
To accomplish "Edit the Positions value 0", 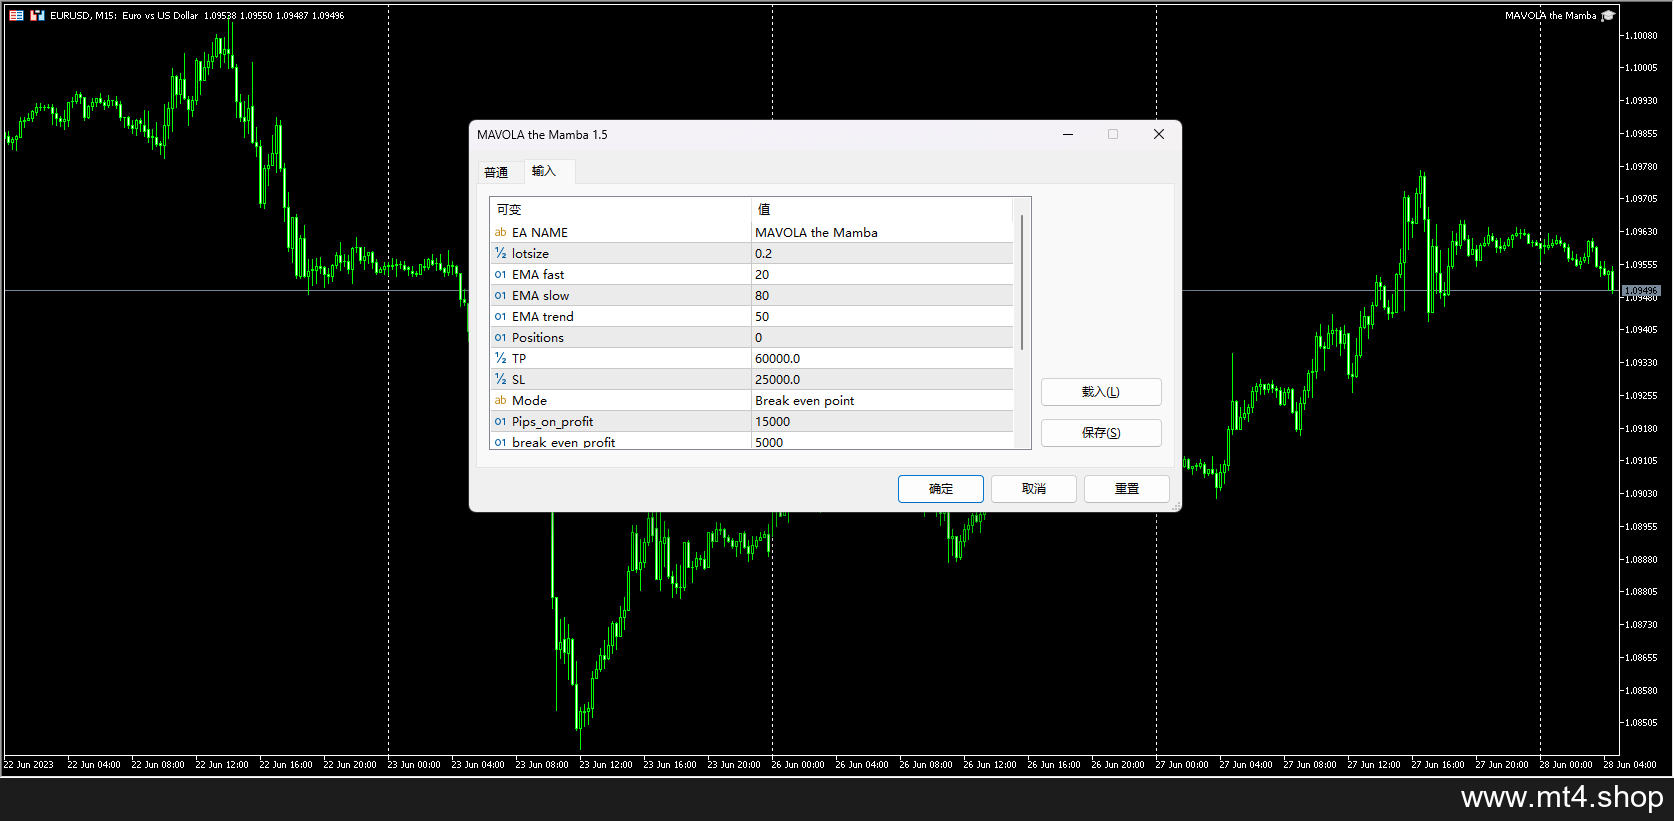I will (882, 338).
